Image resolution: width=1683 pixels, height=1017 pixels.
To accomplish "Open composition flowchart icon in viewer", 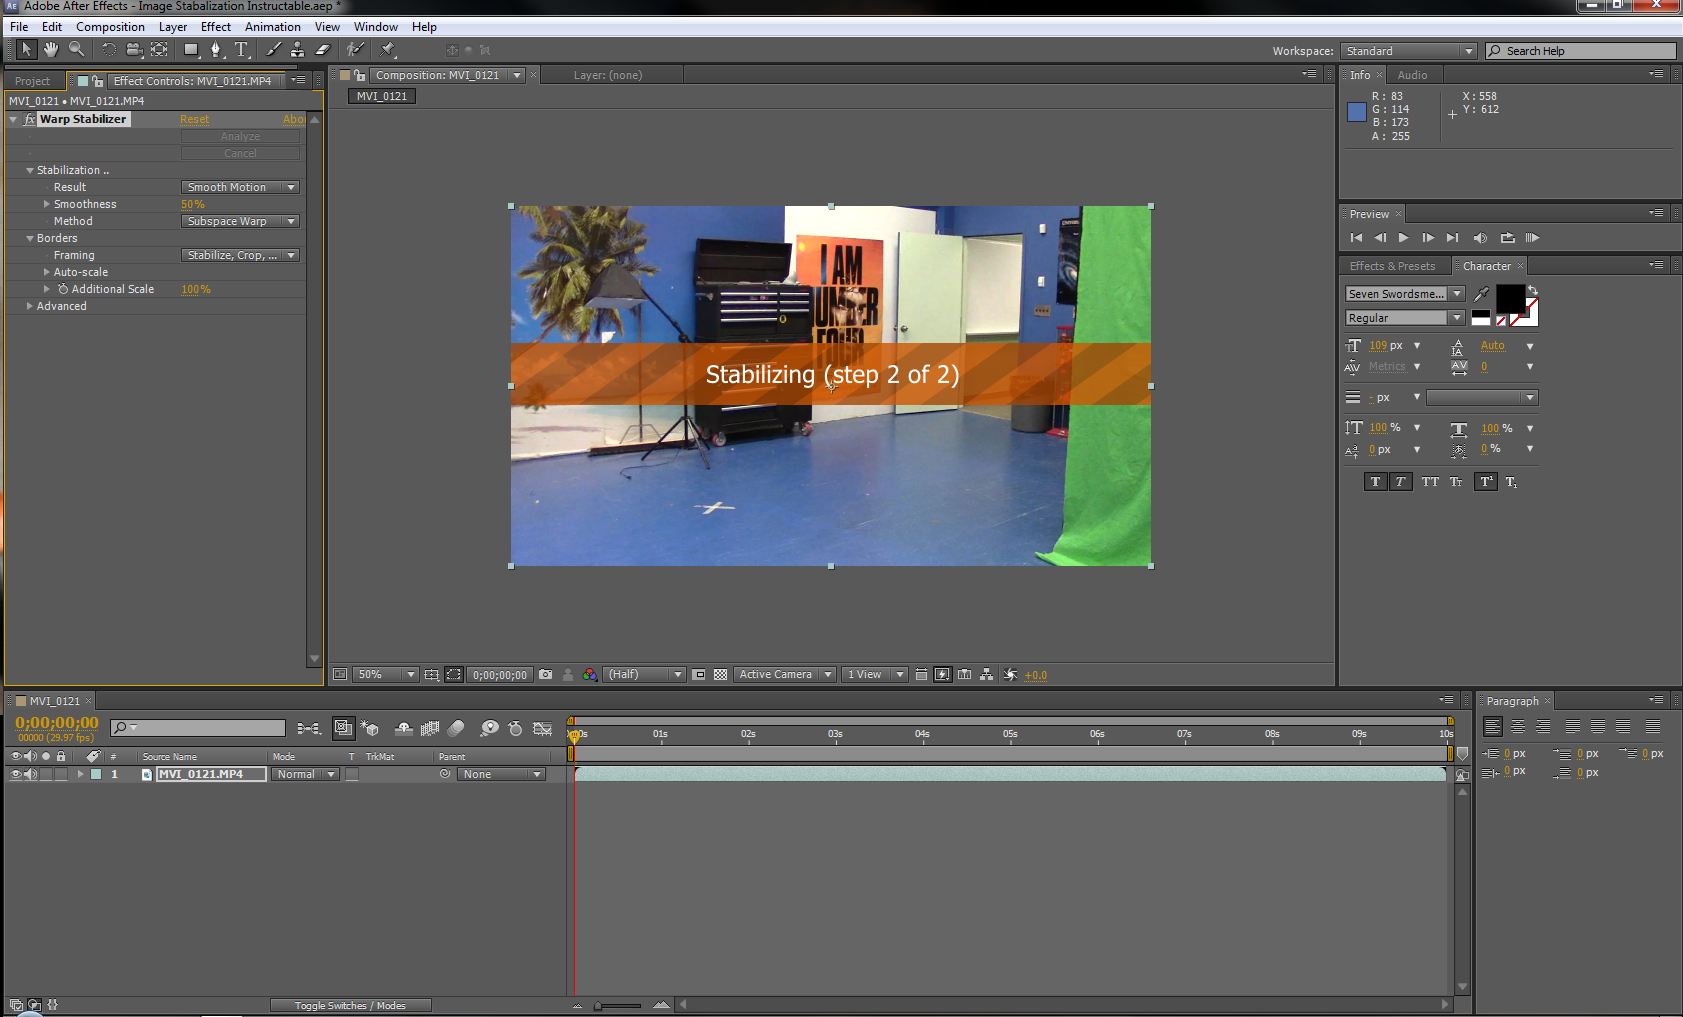I will [986, 675].
